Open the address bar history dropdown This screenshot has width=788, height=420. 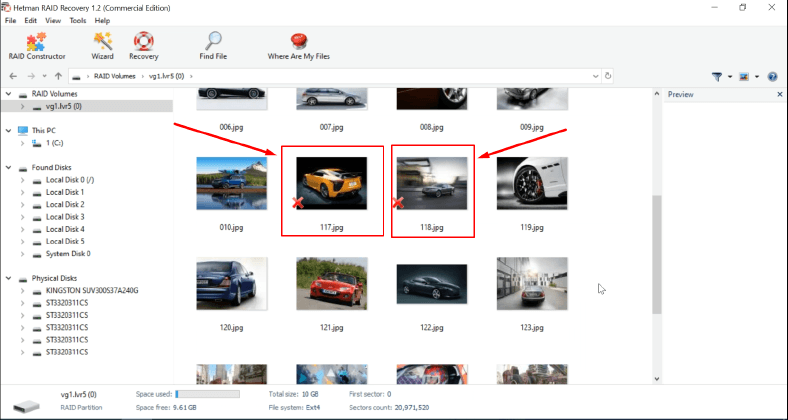(x=596, y=76)
